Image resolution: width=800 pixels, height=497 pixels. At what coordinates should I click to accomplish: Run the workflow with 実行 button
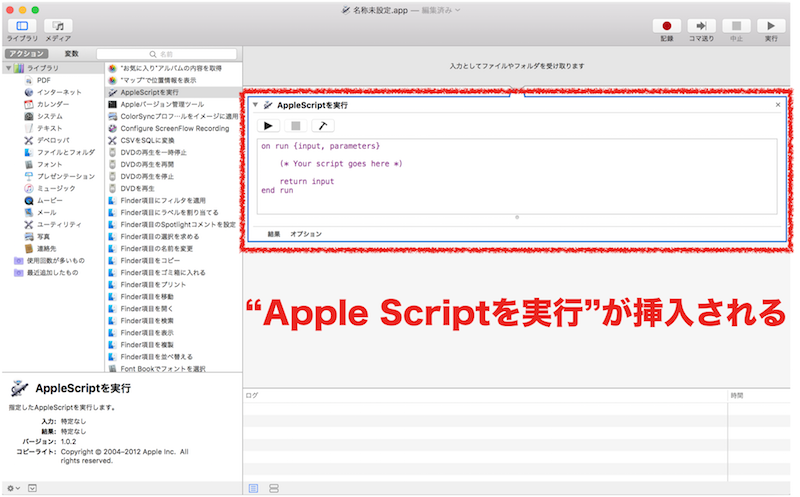(770, 26)
